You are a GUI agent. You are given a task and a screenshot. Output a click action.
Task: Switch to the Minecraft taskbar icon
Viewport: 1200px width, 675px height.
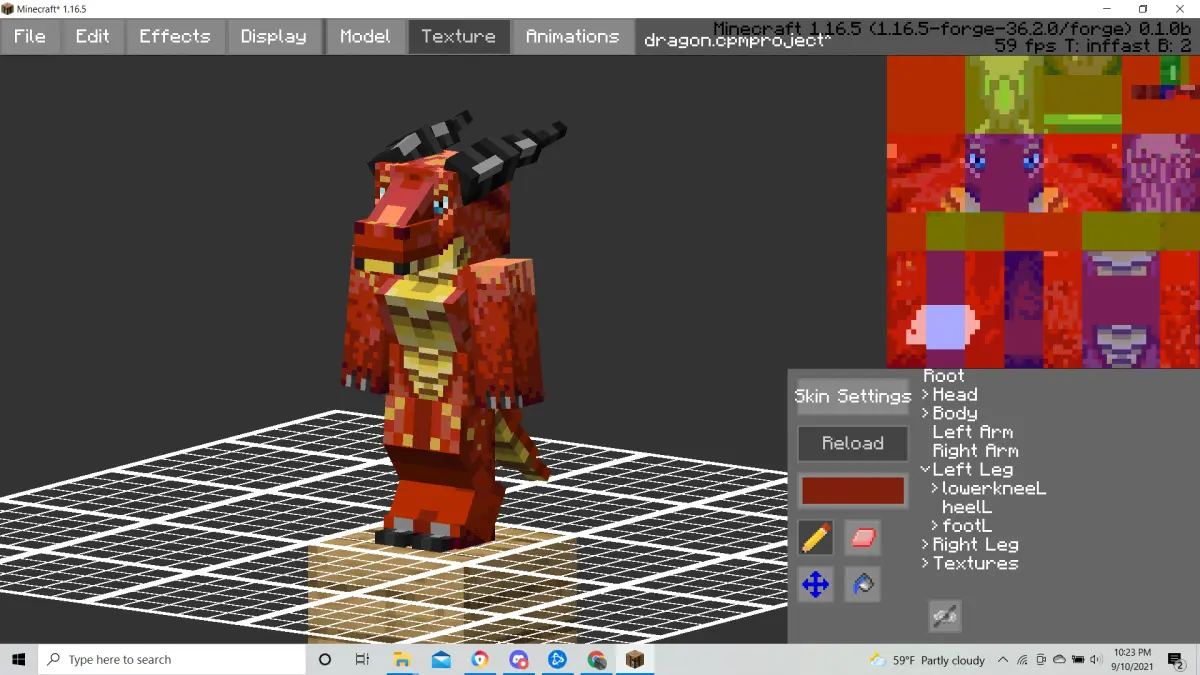635,660
